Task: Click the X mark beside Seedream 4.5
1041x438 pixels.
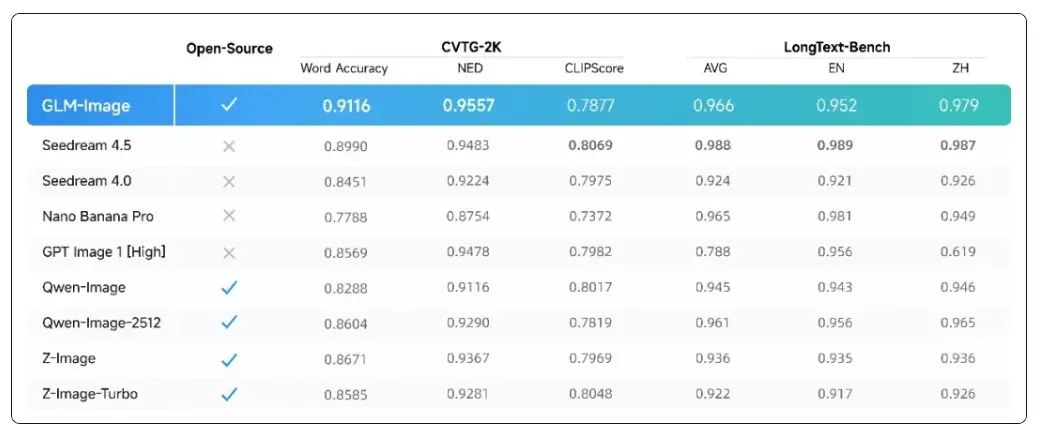Action: (x=229, y=146)
